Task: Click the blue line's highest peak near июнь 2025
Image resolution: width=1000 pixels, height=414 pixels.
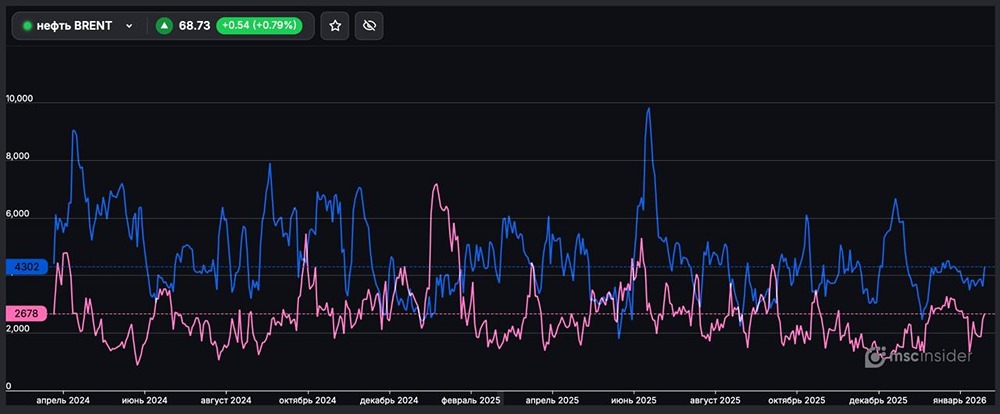Action: pos(649,109)
